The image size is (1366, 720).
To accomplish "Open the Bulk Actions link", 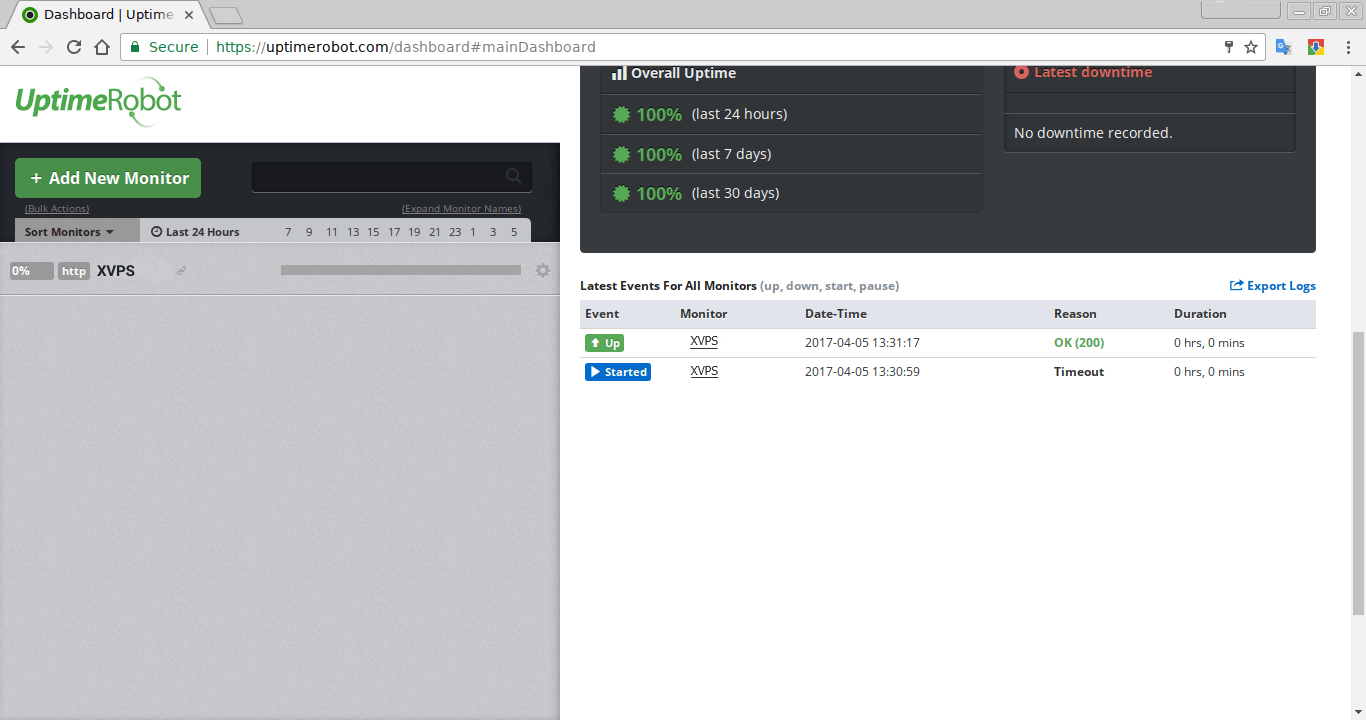I will click(x=57, y=209).
